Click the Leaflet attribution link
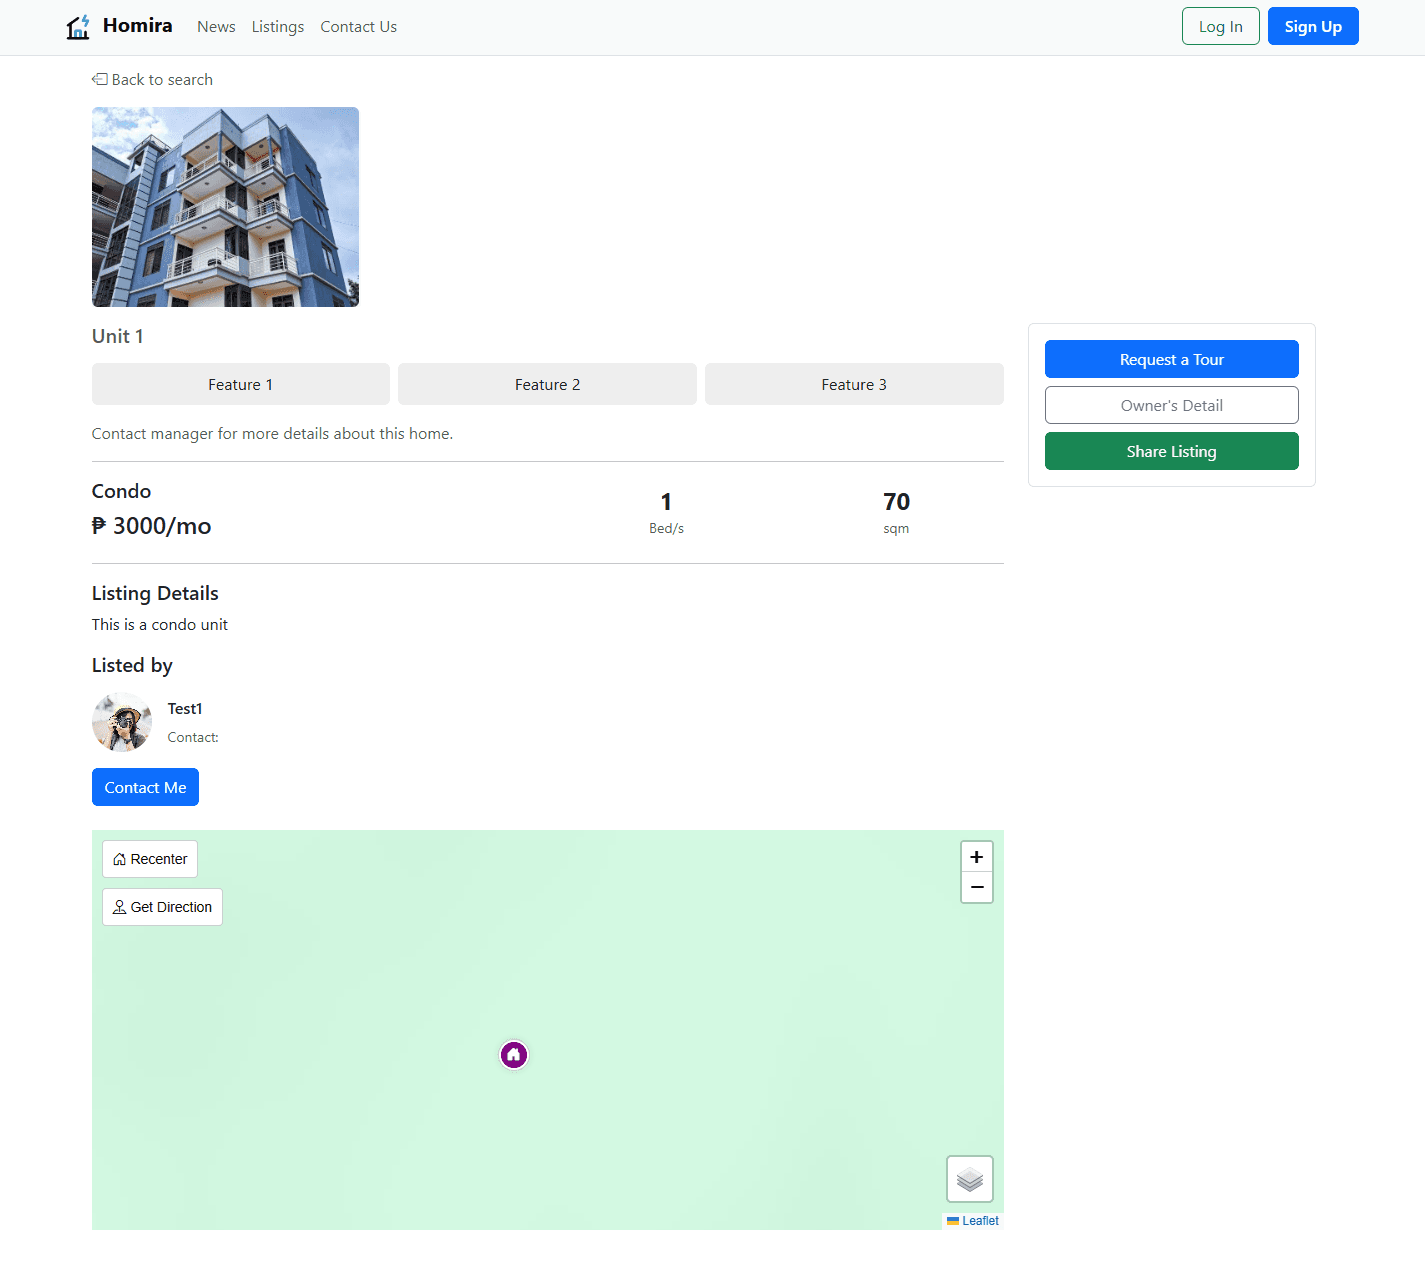1425x1274 pixels. (x=980, y=1221)
